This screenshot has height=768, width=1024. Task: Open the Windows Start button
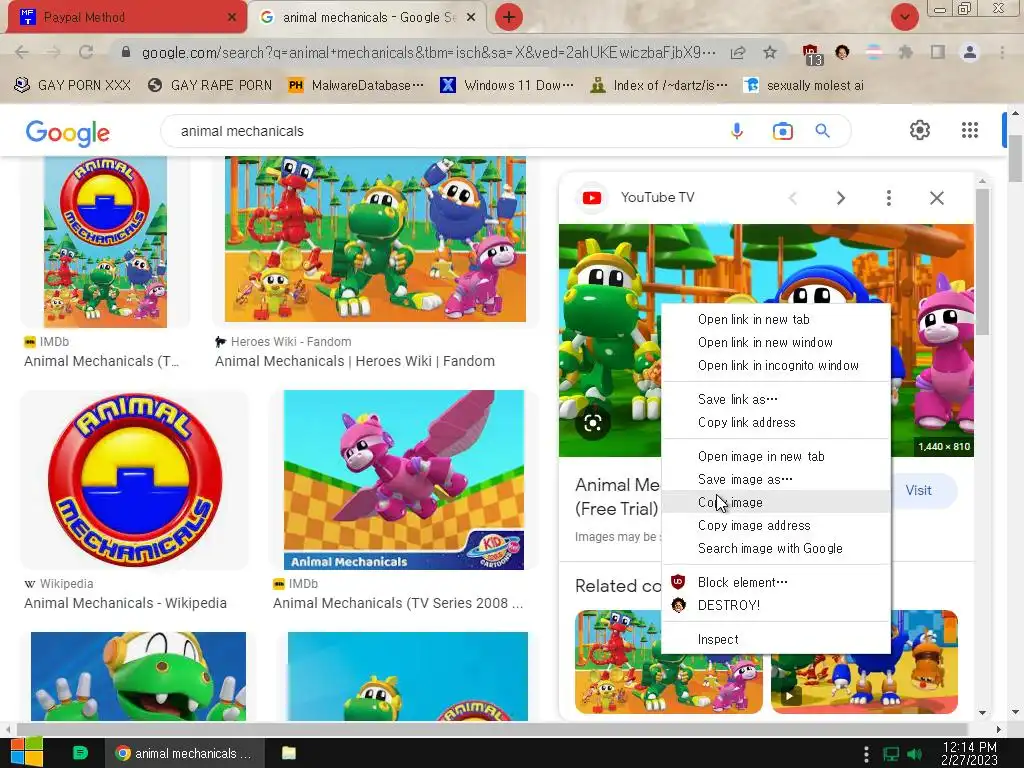click(x=27, y=752)
